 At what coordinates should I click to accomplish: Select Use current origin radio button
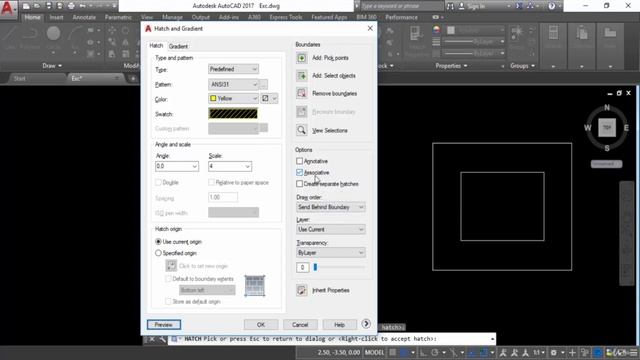point(158,242)
